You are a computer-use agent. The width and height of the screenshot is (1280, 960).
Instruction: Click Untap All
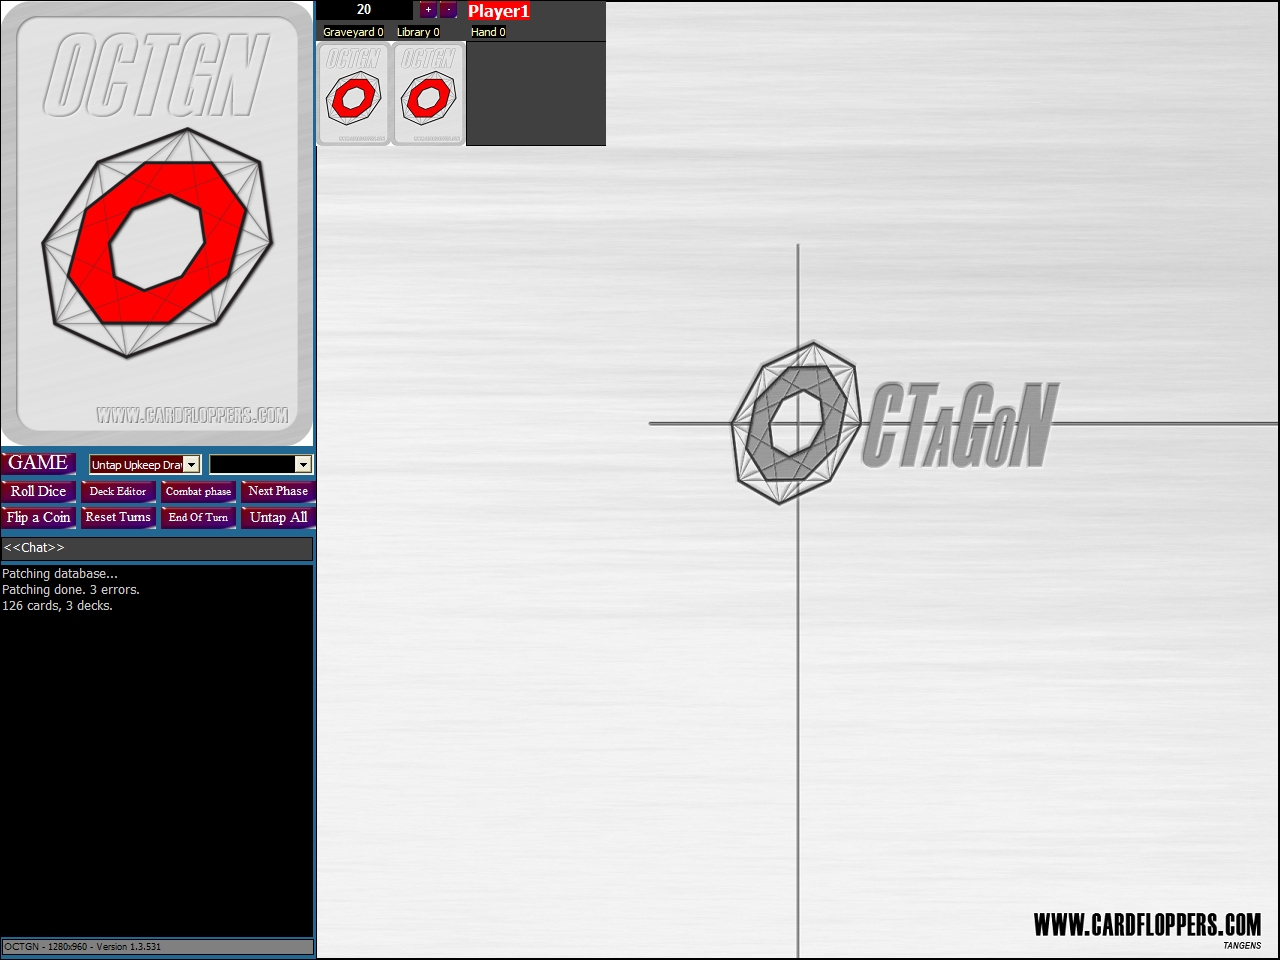point(278,517)
